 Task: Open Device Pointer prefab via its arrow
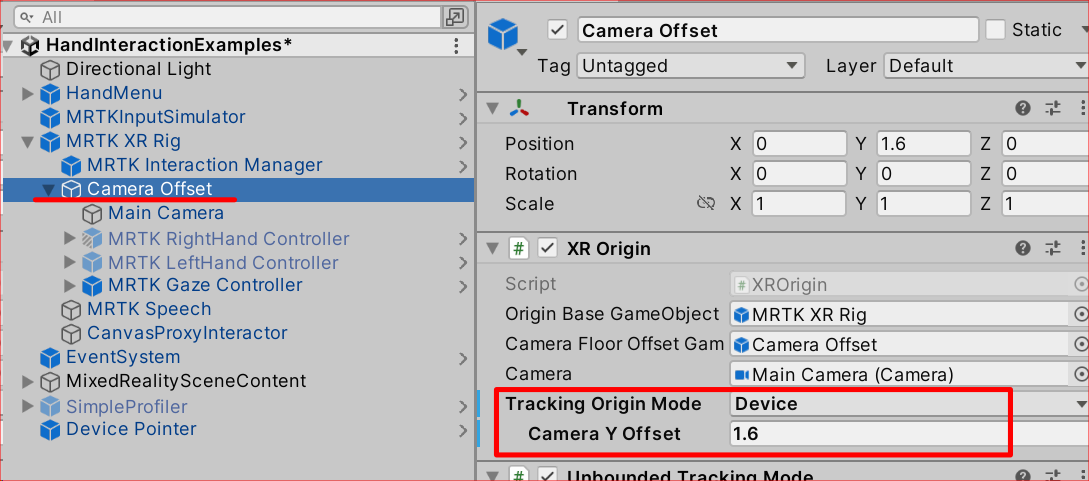pos(463,430)
